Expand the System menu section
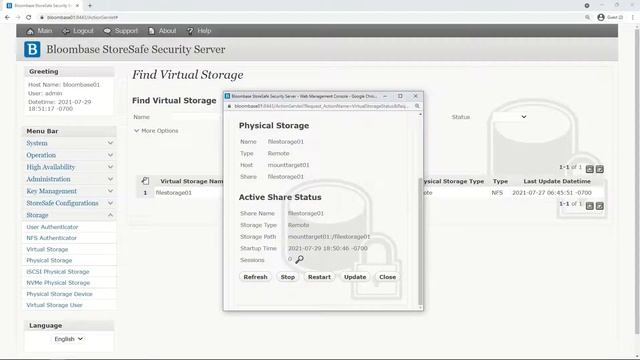Viewport: 640px width, 360px height. coord(69,143)
